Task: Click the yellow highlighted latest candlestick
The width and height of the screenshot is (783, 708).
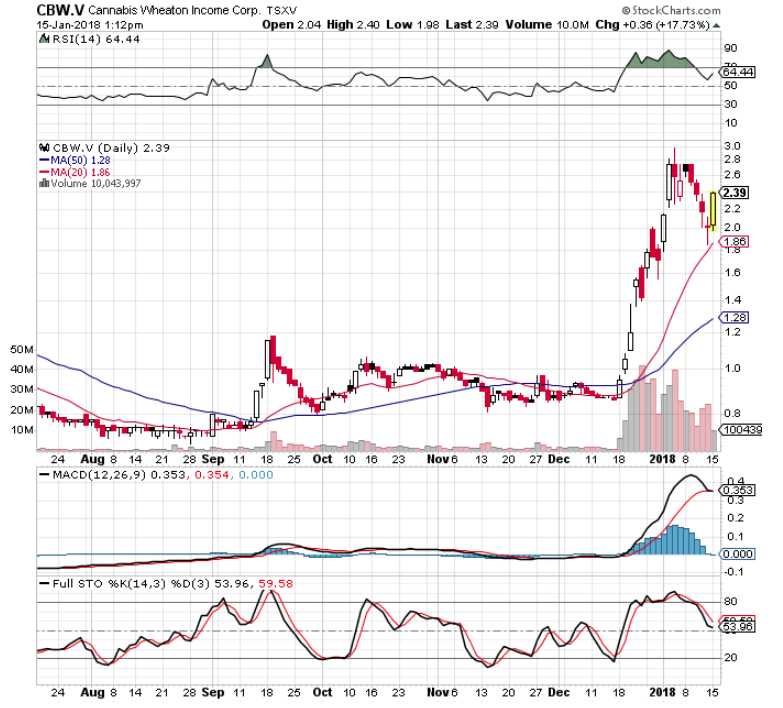Action: (713, 209)
